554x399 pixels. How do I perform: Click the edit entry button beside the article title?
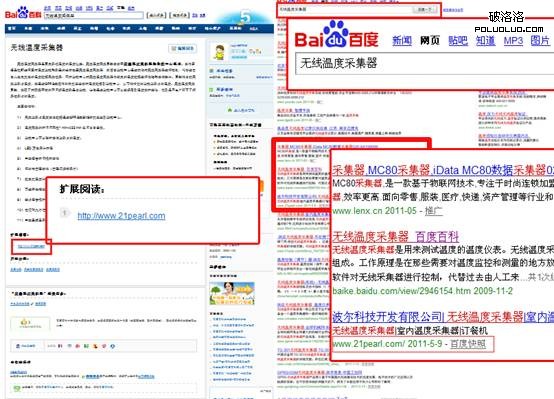[x=183, y=48]
